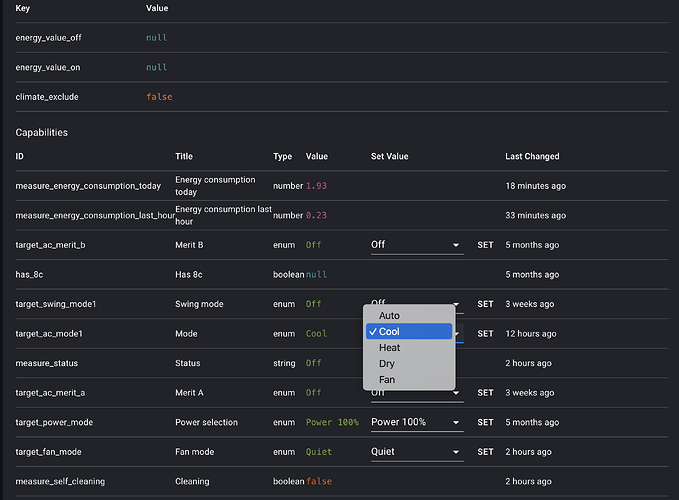Apply SET for Power selection
The width and height of the screenshot is (679, 500).
485,423
